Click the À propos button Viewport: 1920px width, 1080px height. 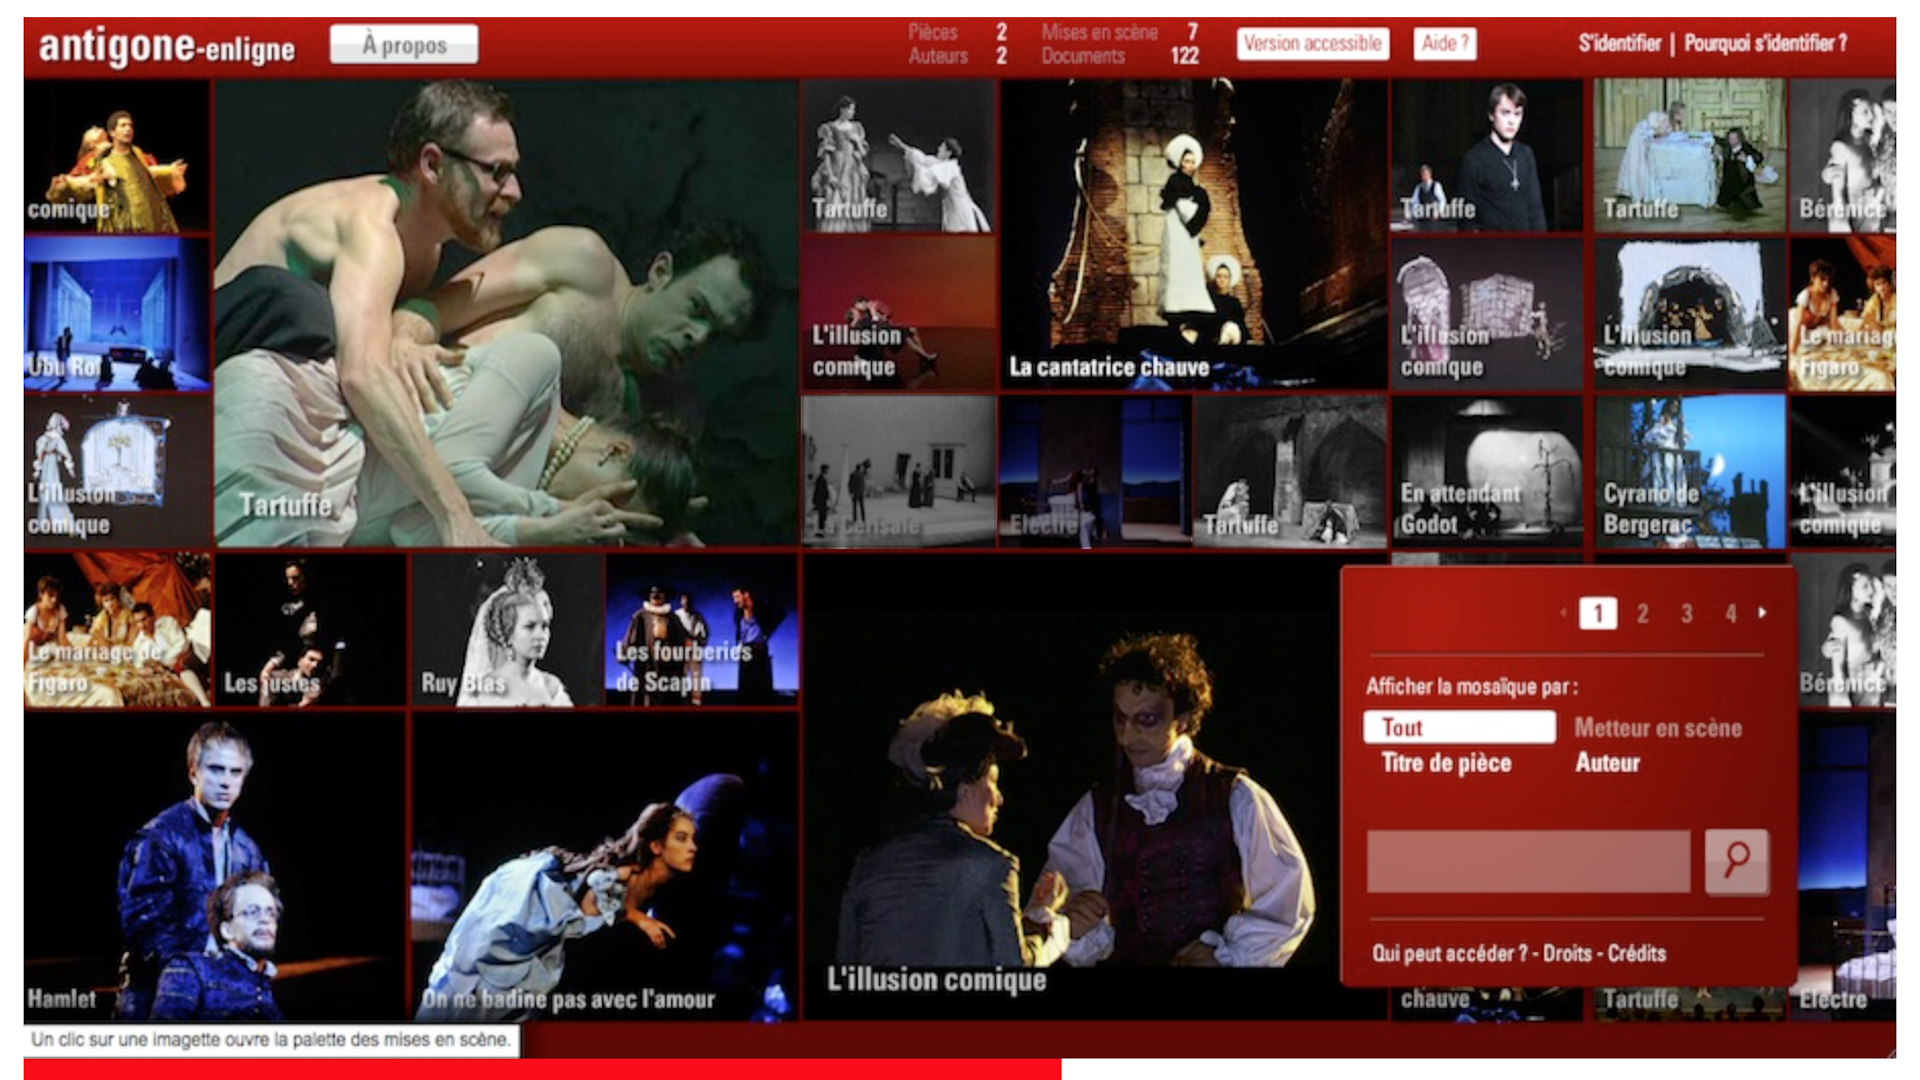click(x=404, y=45)
